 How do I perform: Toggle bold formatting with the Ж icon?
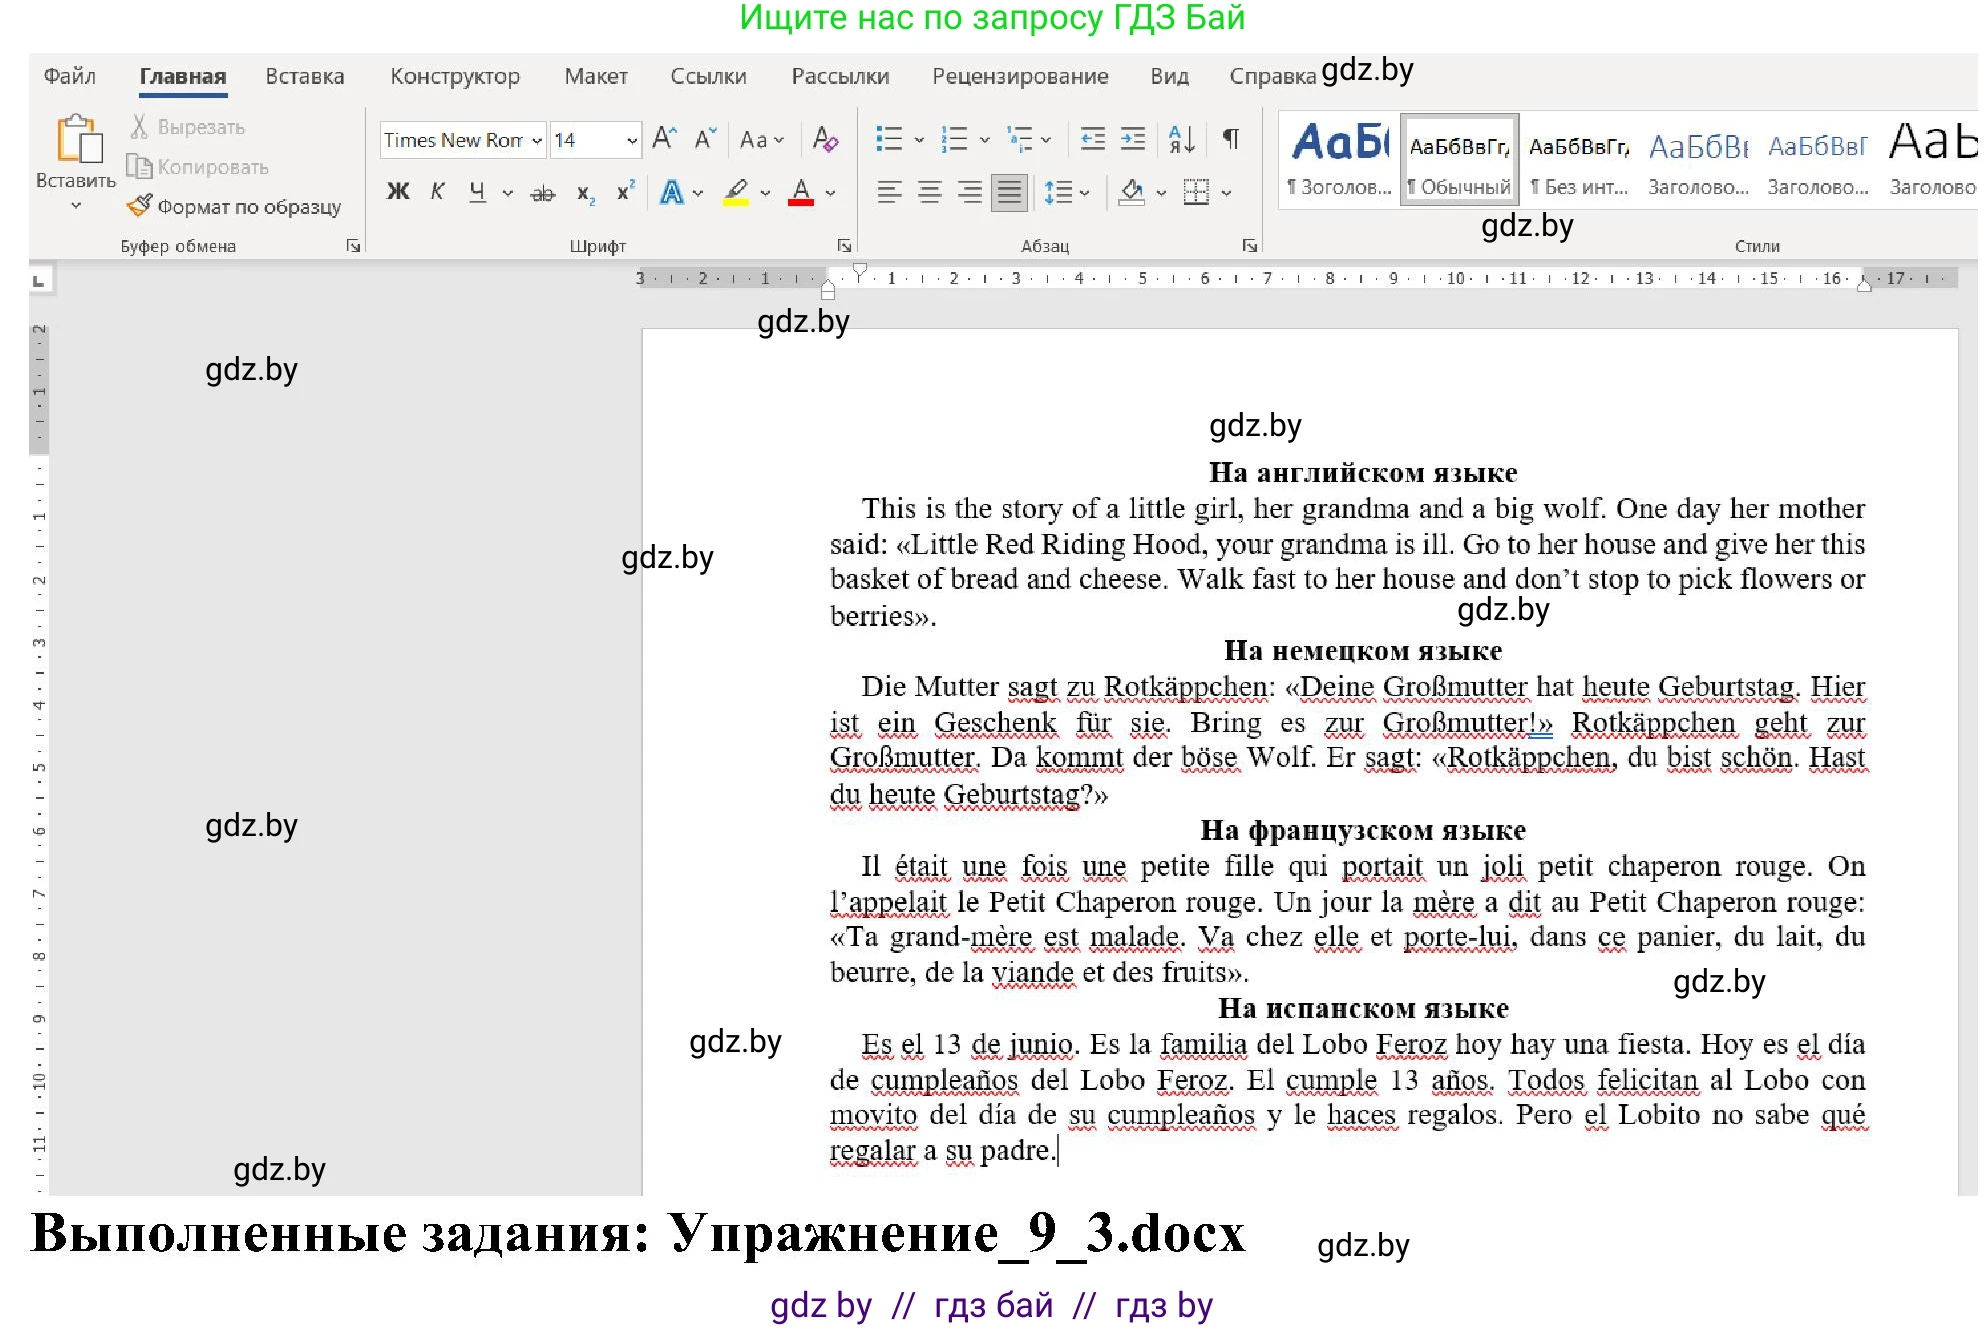tap(397, 191)
